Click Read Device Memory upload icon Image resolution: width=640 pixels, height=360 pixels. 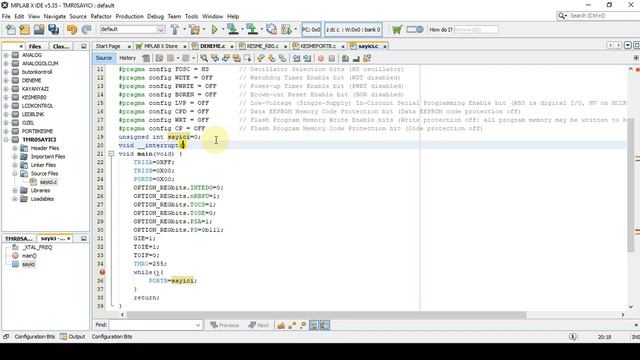coord(252,29)
